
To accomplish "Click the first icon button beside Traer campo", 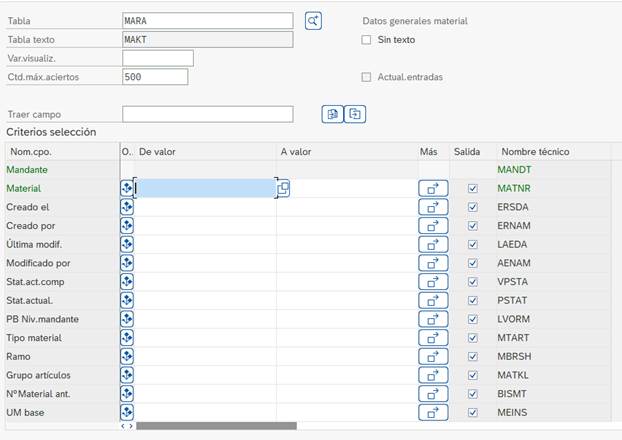I will tap(332, 114).
